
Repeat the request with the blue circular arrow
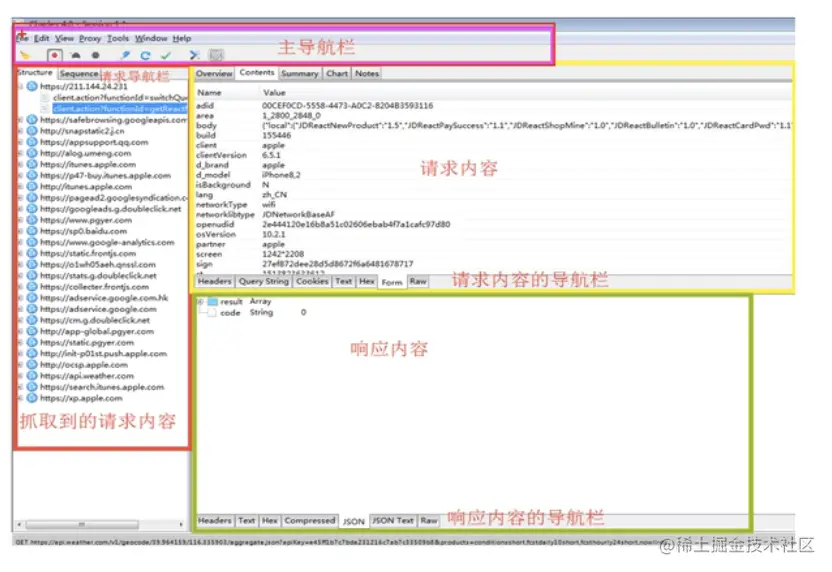tap(145, 55)
